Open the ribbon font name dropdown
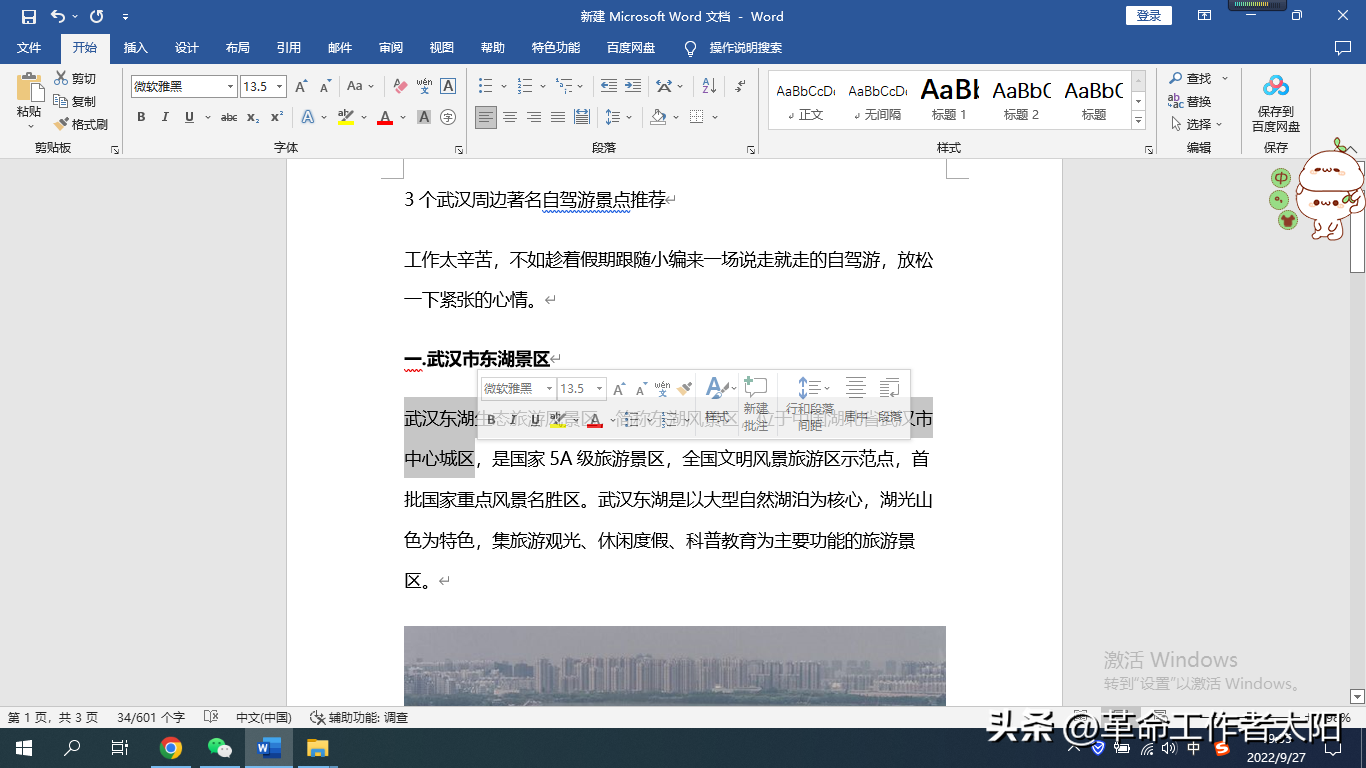1366x768 pixels. tap(230, 87)
